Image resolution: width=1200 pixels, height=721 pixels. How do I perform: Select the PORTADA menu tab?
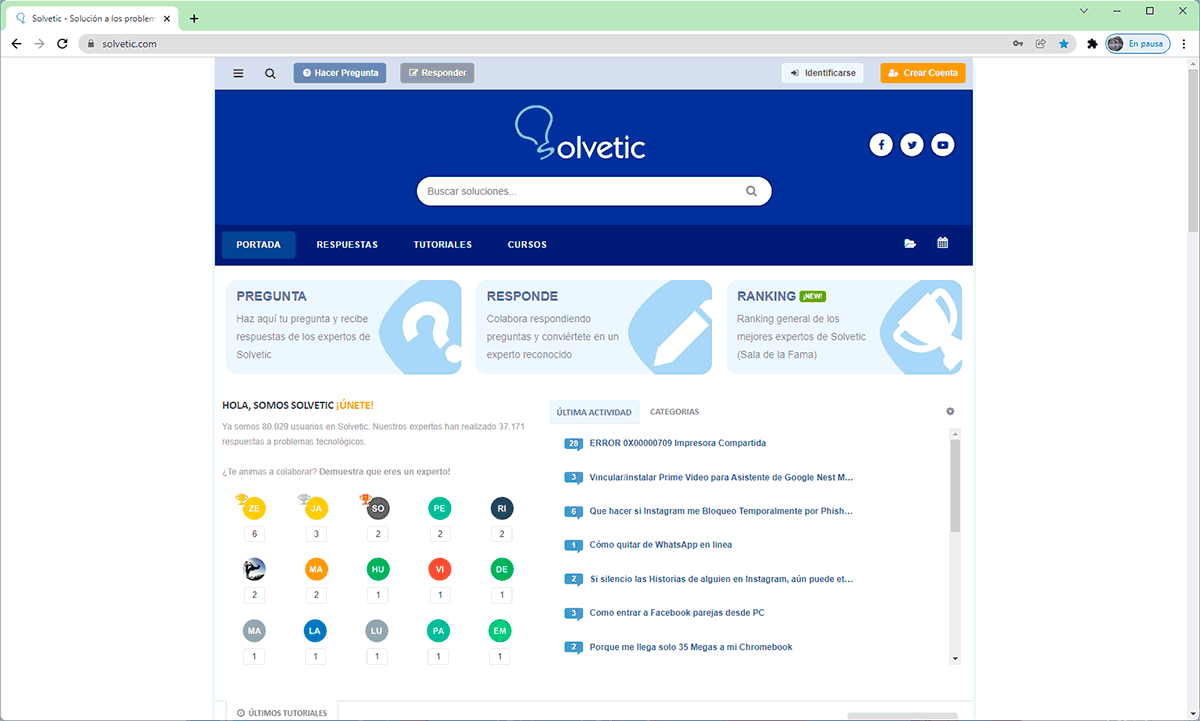click(259, 245)
